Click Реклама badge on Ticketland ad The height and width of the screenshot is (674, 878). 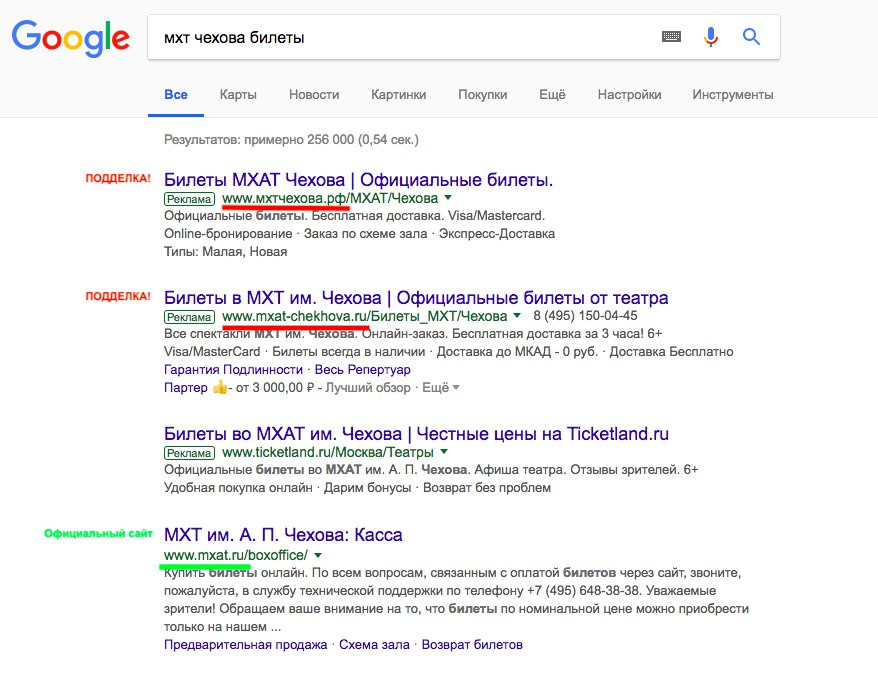pos(189,453)
